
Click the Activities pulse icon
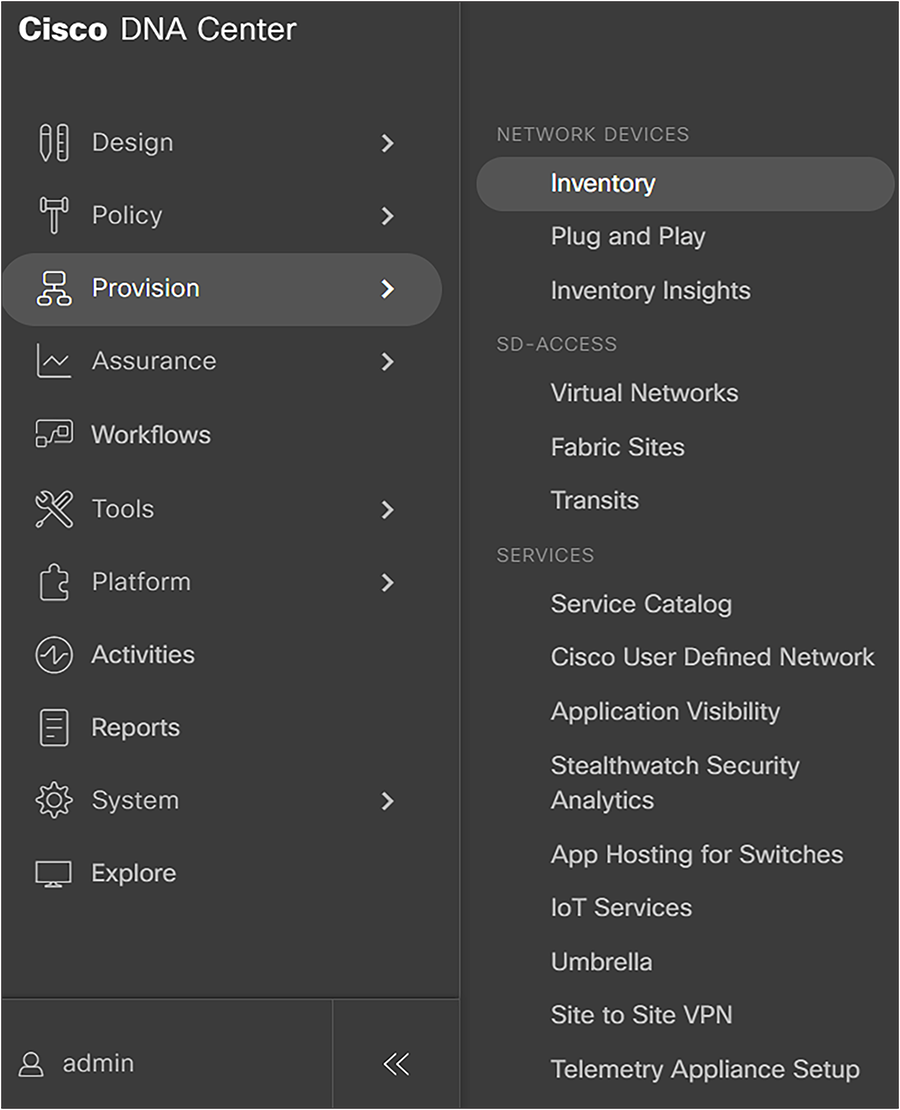pyautogui.click(x=54, y=655)
